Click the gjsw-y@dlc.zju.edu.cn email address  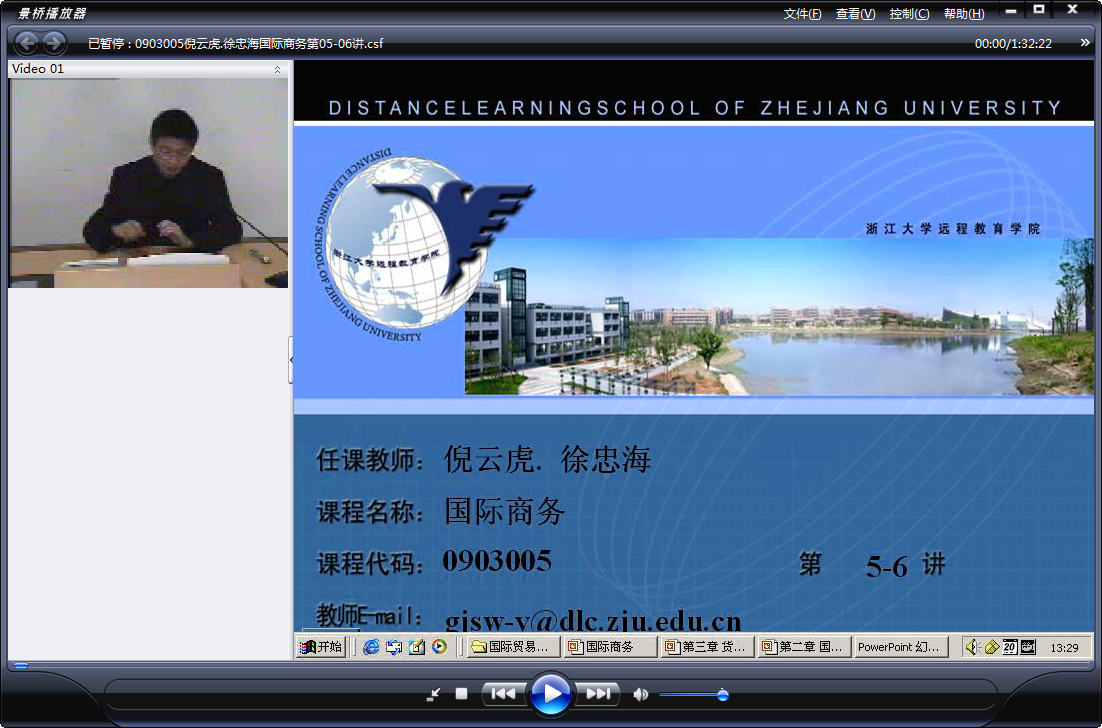coord(593,621)
